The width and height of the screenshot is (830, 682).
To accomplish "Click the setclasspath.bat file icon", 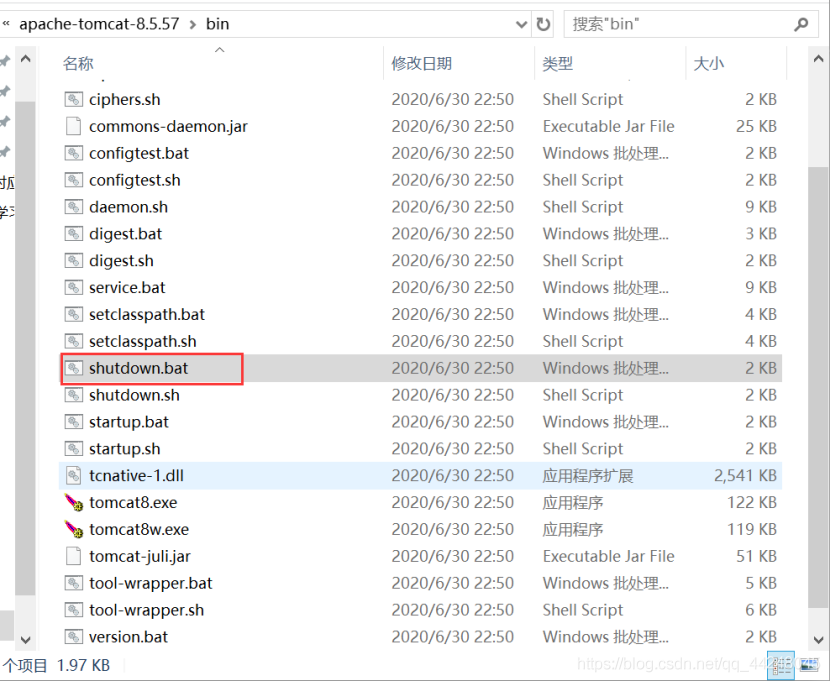I will [74, 315].
